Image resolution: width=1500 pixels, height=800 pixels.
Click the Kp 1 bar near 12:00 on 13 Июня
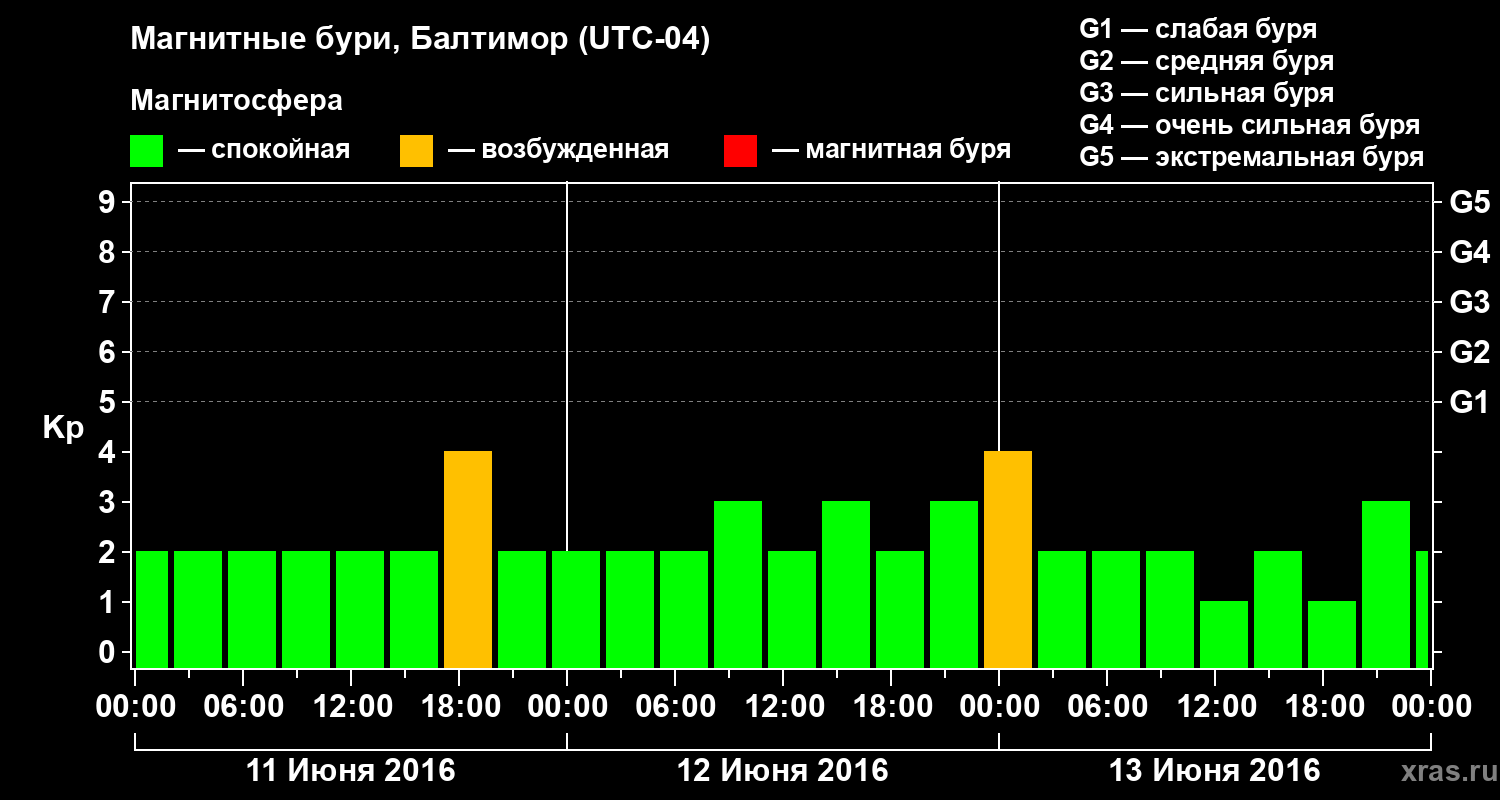tap(1224, 634)
